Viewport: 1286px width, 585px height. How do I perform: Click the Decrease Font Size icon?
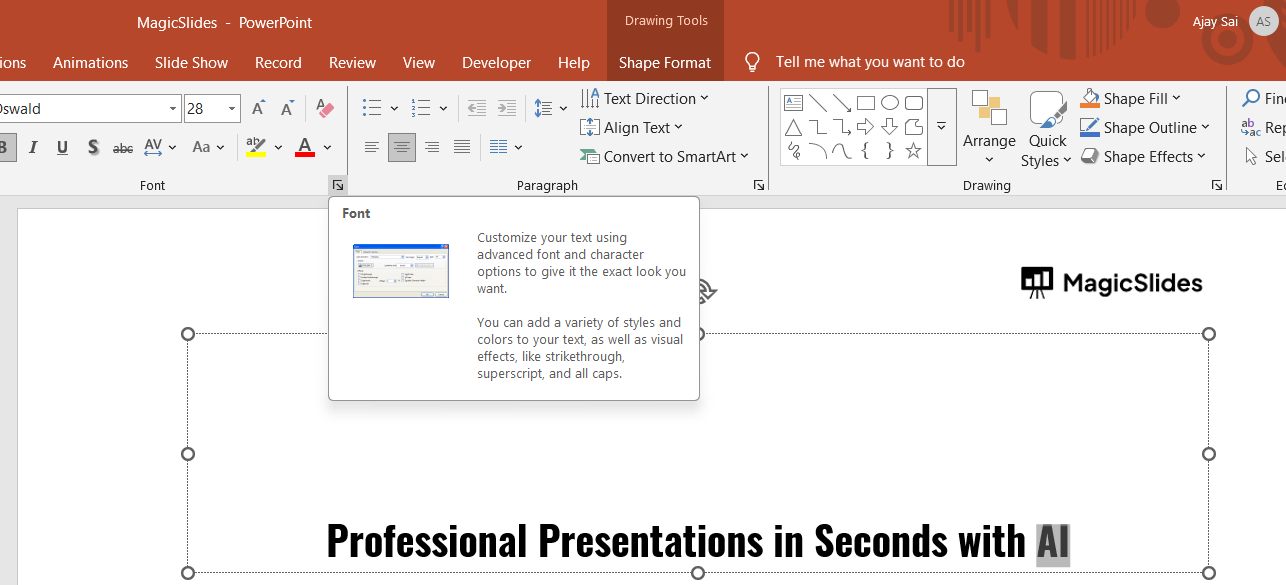(x=286, y=108)
